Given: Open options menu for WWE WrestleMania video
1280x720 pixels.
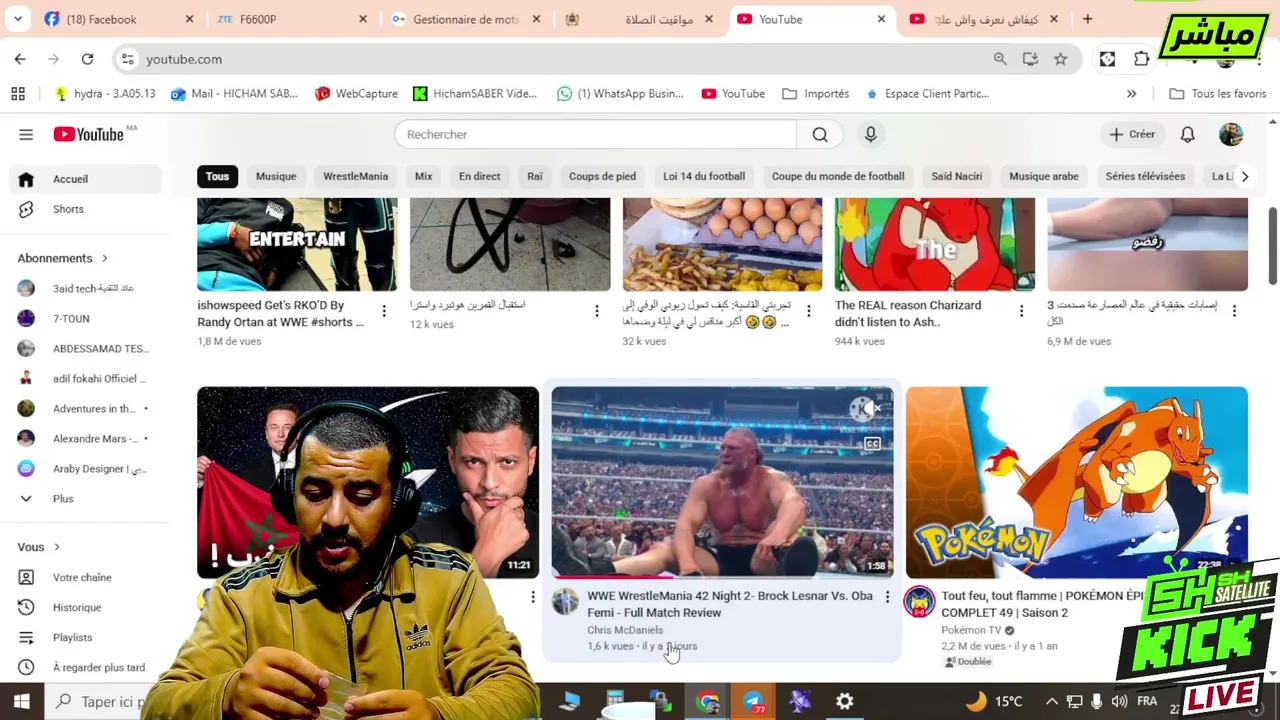Looking at the screenshot, I should pyautogui.click(x=887, y=597).
